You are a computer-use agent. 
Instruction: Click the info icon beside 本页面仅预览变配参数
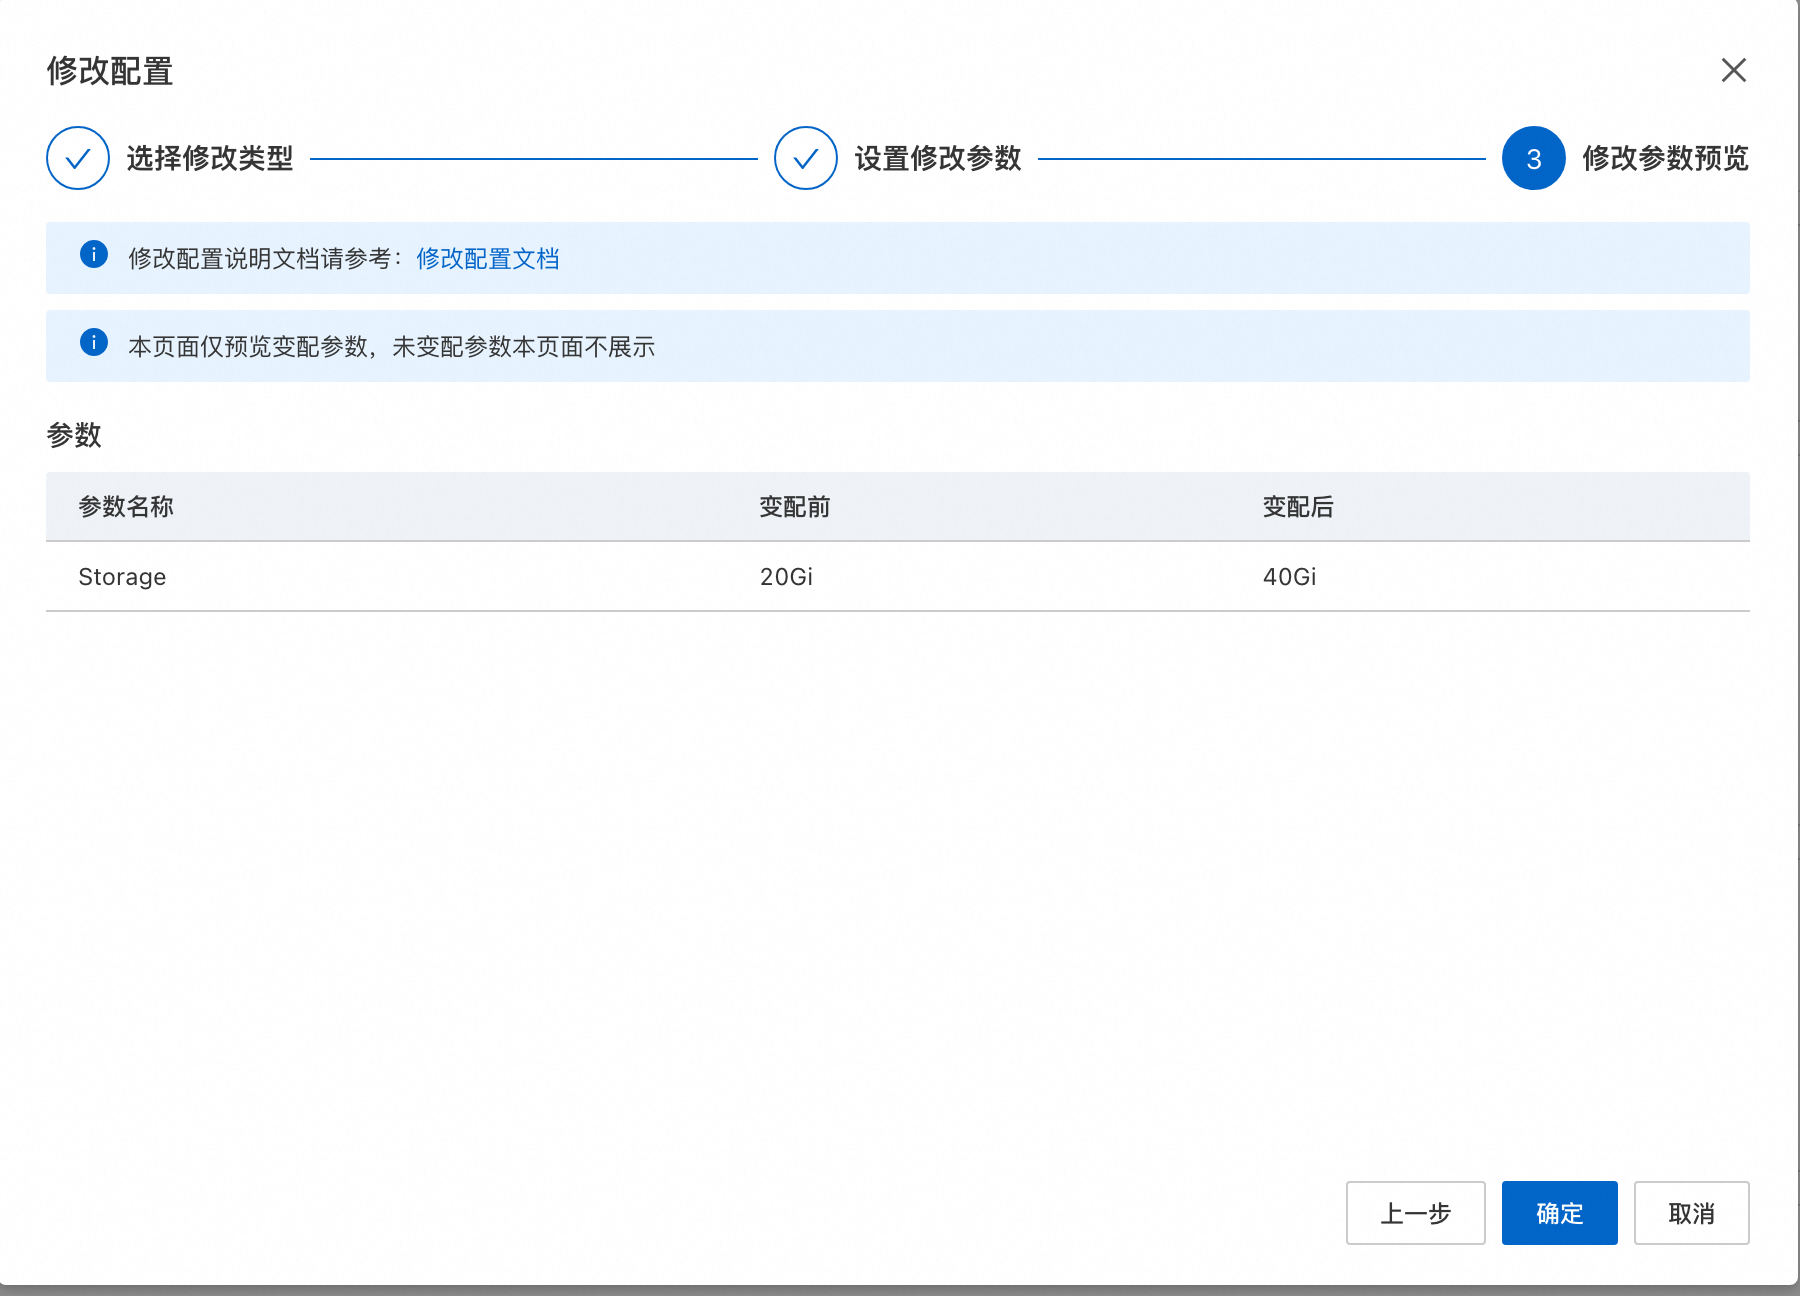(x=94, y=343)
